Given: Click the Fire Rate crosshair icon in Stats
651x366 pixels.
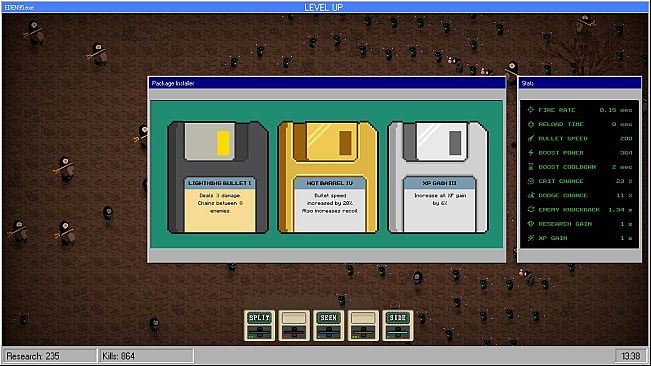Looking at the screenshot, I should point(531,110).
